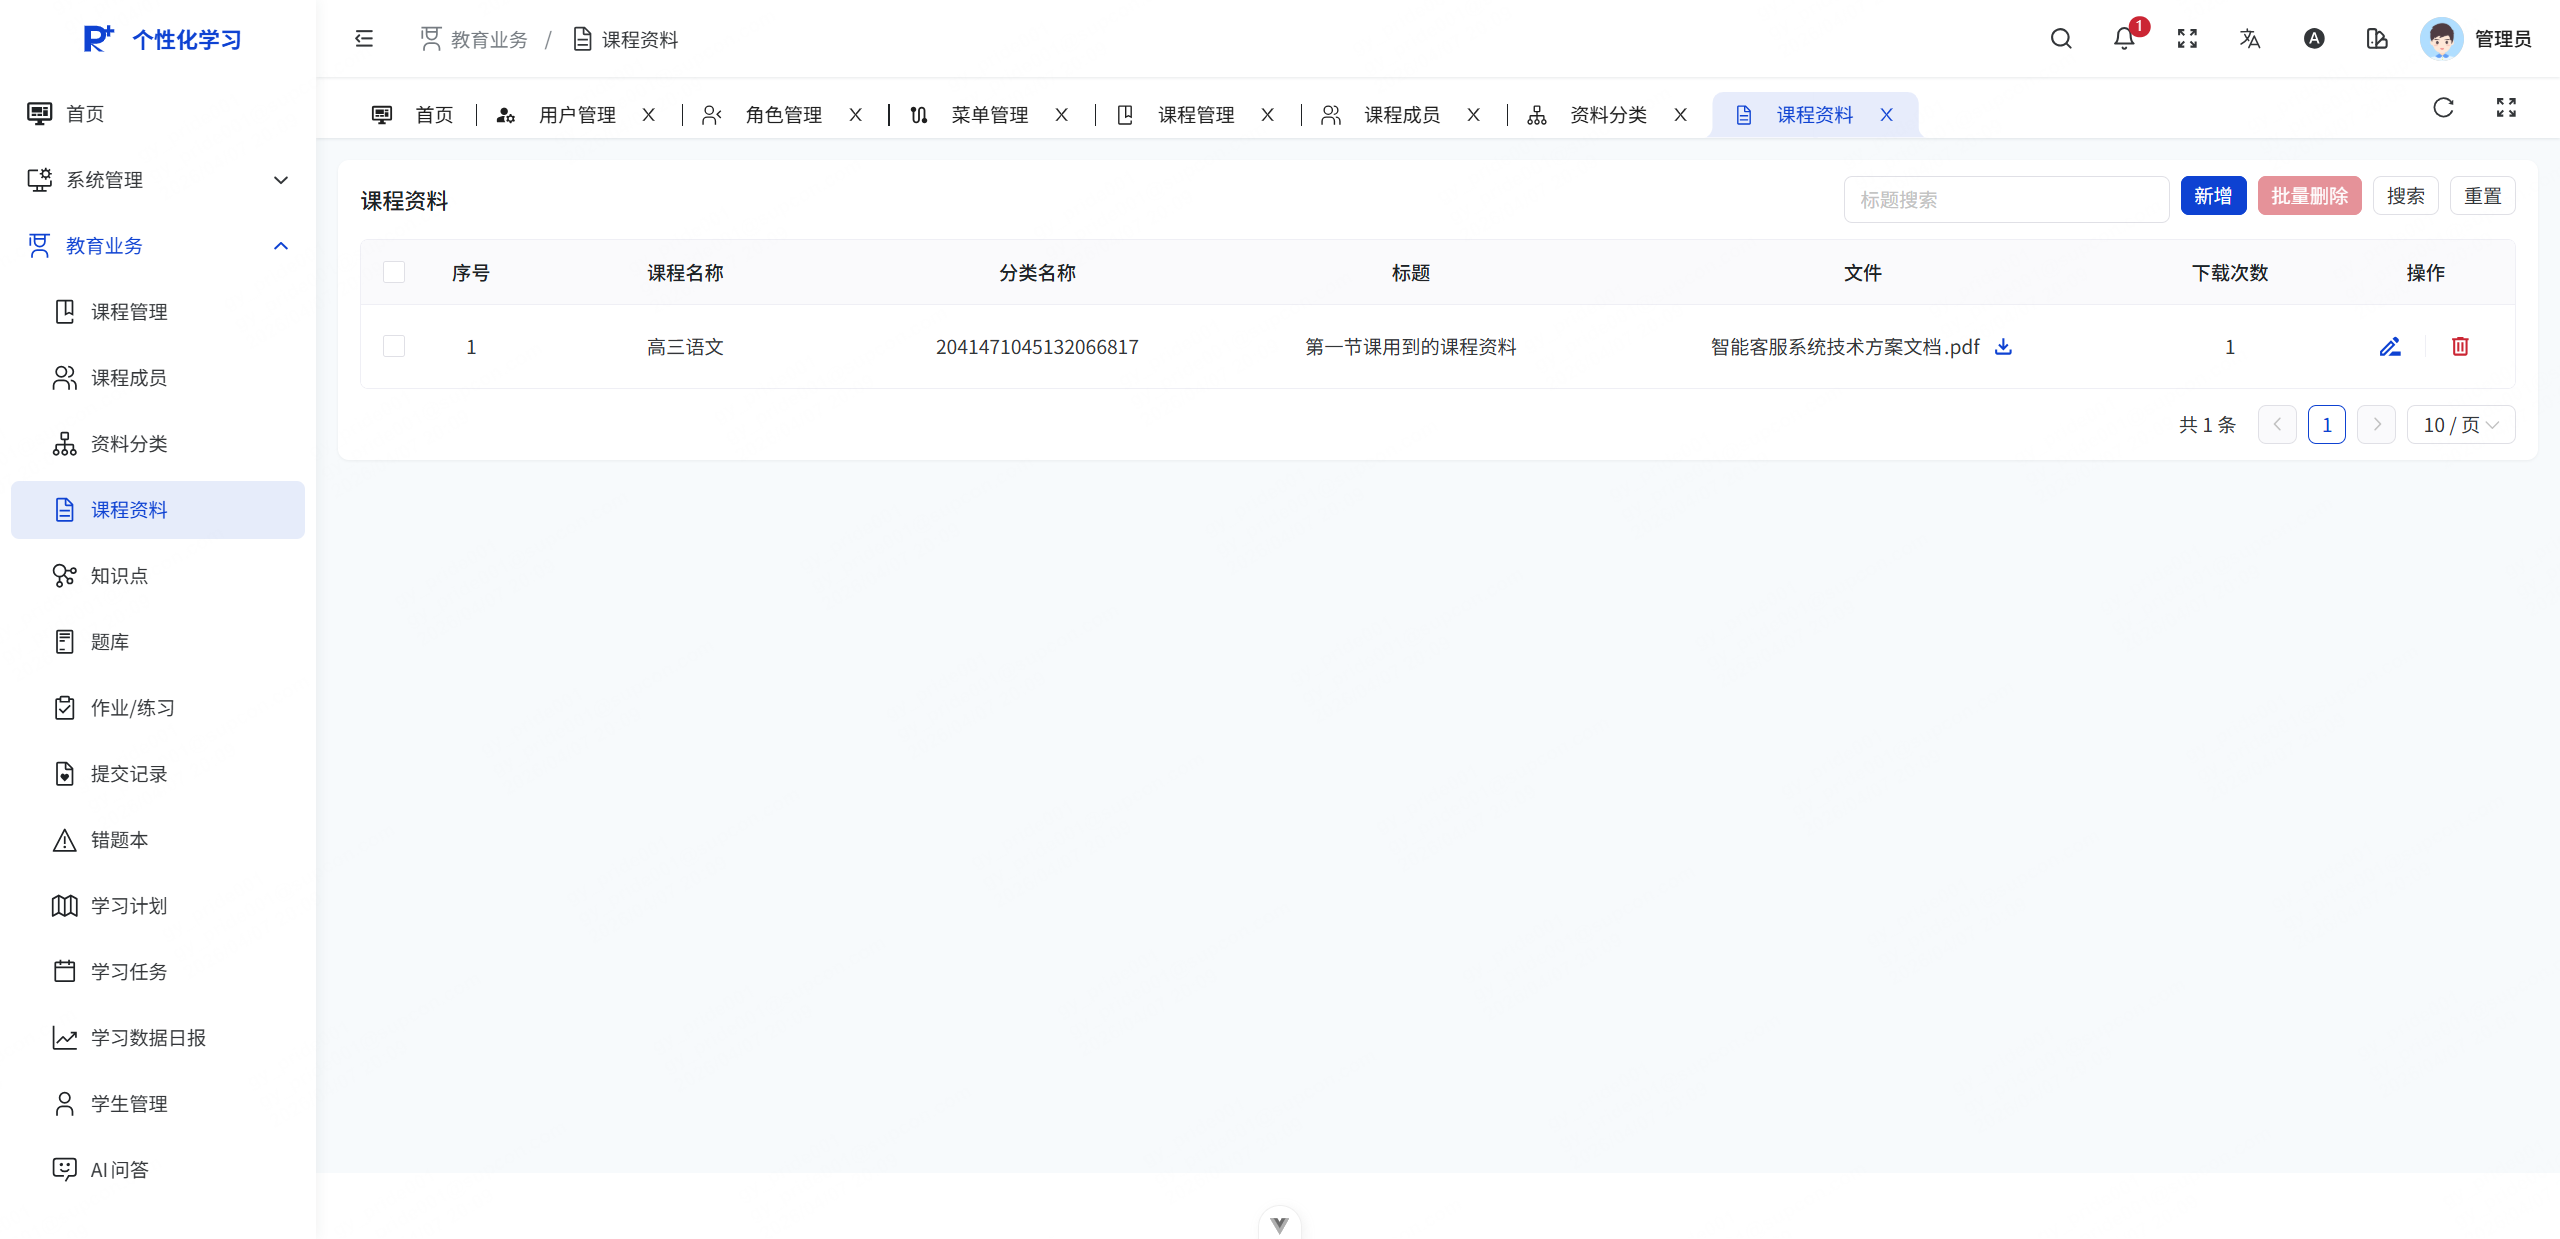Screen dimensions: 2560x1239
Task: Open the notification bell
Action: [2124, 39]
